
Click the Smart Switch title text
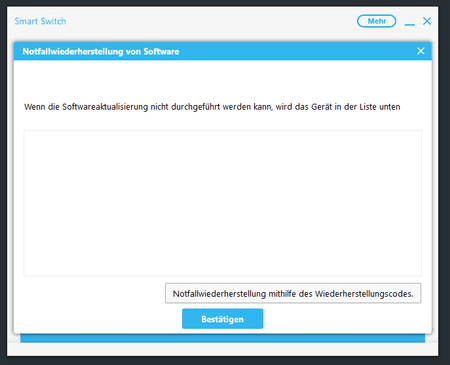point(40,21)
